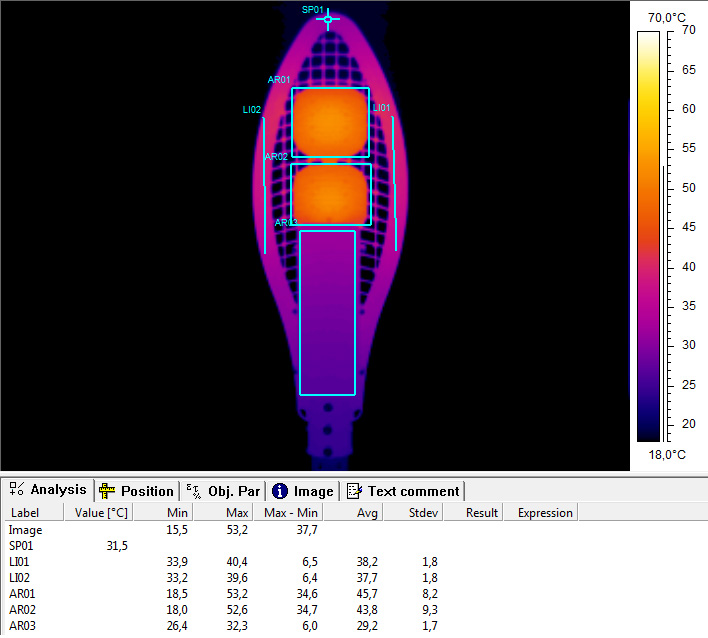Highlight the Image row in the results table

(26, 529)
